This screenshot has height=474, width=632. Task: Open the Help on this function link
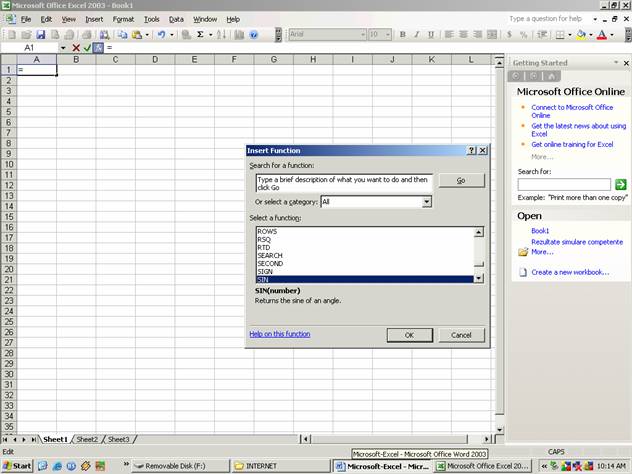tap(280, 334)
